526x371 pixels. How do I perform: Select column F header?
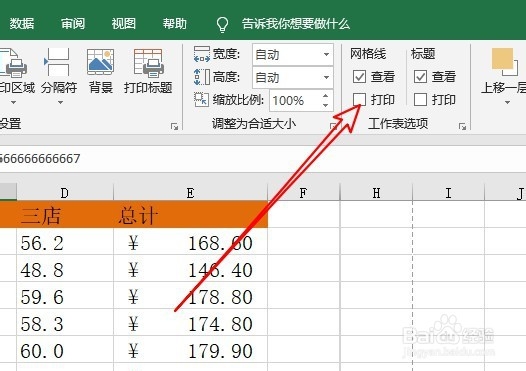304,193
